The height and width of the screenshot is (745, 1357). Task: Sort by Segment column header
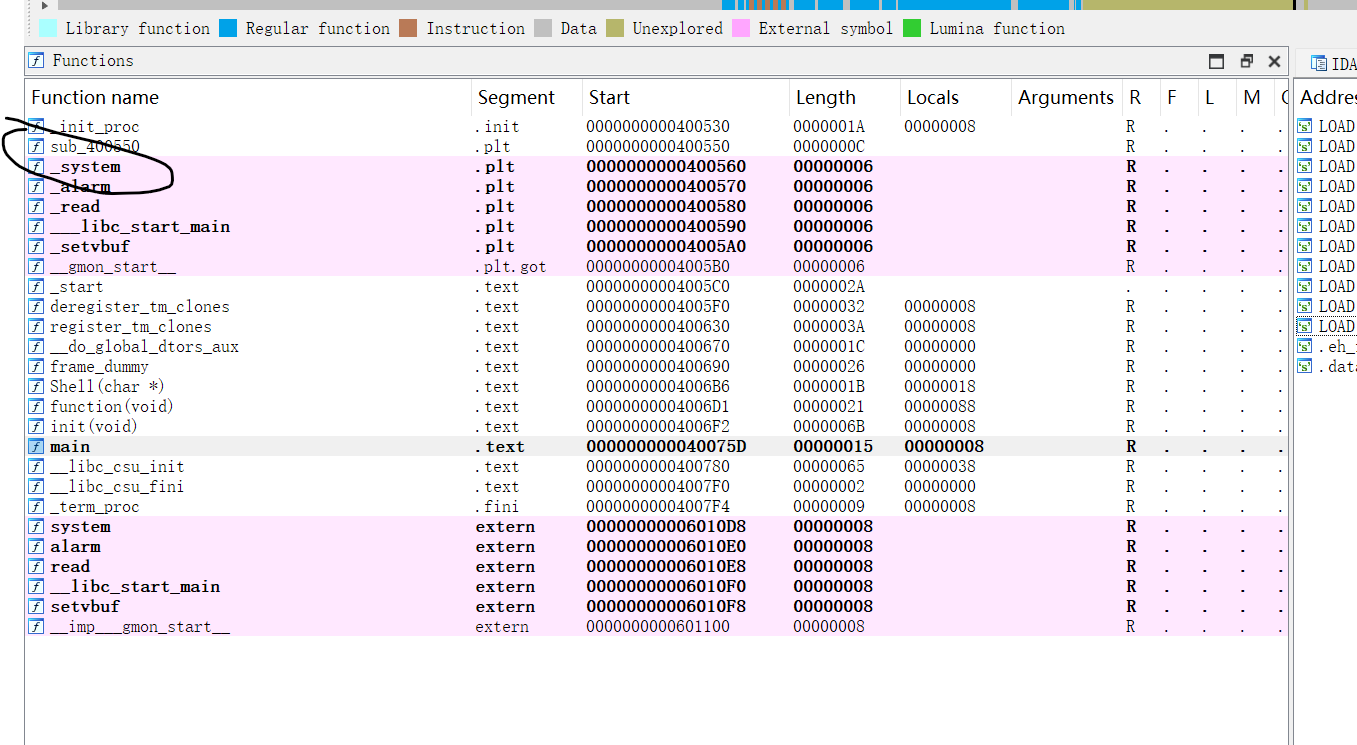pyautogui.click(x=516, y=98)
